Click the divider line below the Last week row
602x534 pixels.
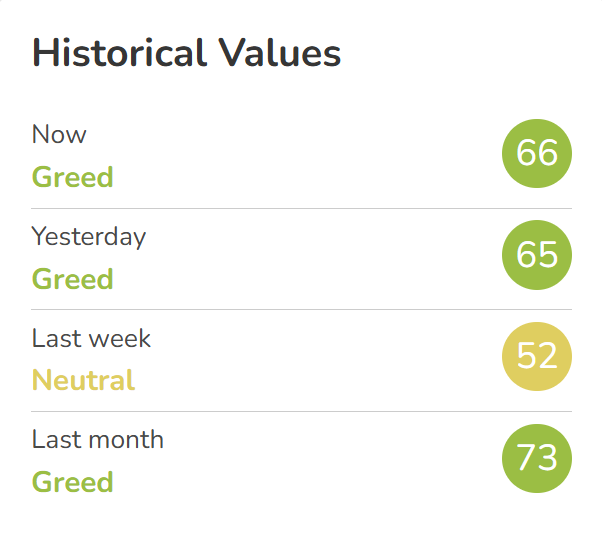pyautogui.click(x=301, y=412)
